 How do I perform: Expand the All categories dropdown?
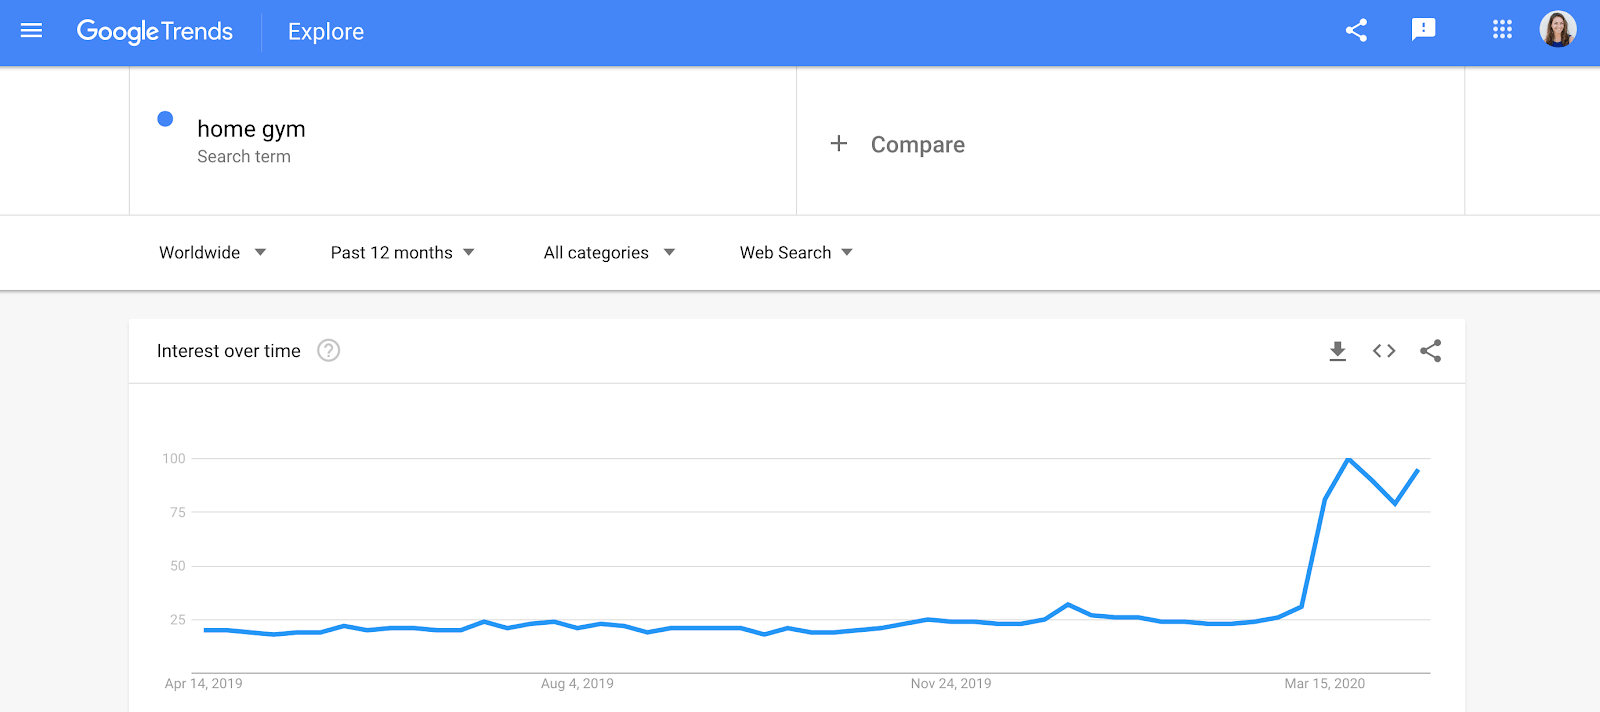[x=609, y=253]
